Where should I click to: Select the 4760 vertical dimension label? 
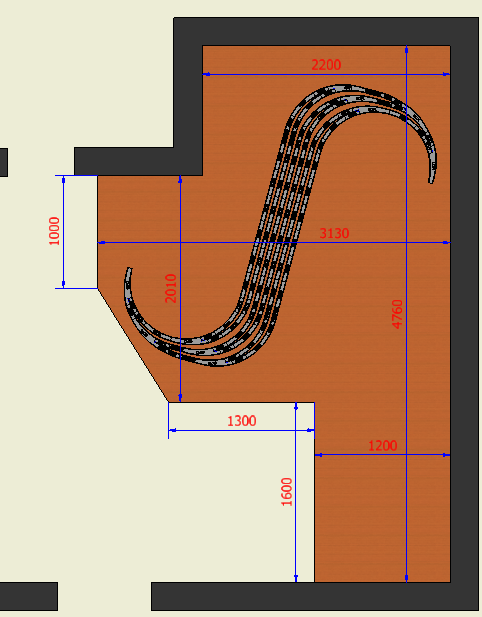click(397, 314)
